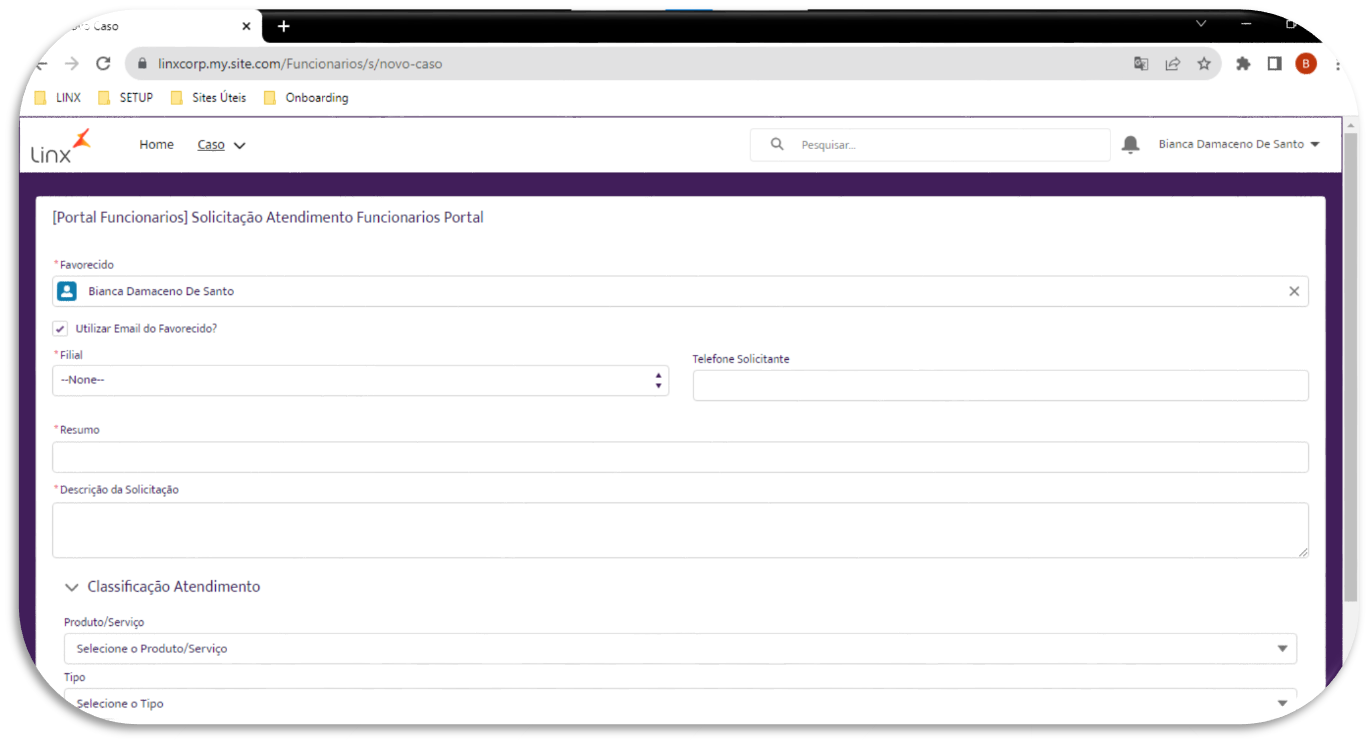Image resolution: width=1370 pixels, height=744 pixels.
Task: Open the browser extensions puzzle icon
Action: (1243, 64)
